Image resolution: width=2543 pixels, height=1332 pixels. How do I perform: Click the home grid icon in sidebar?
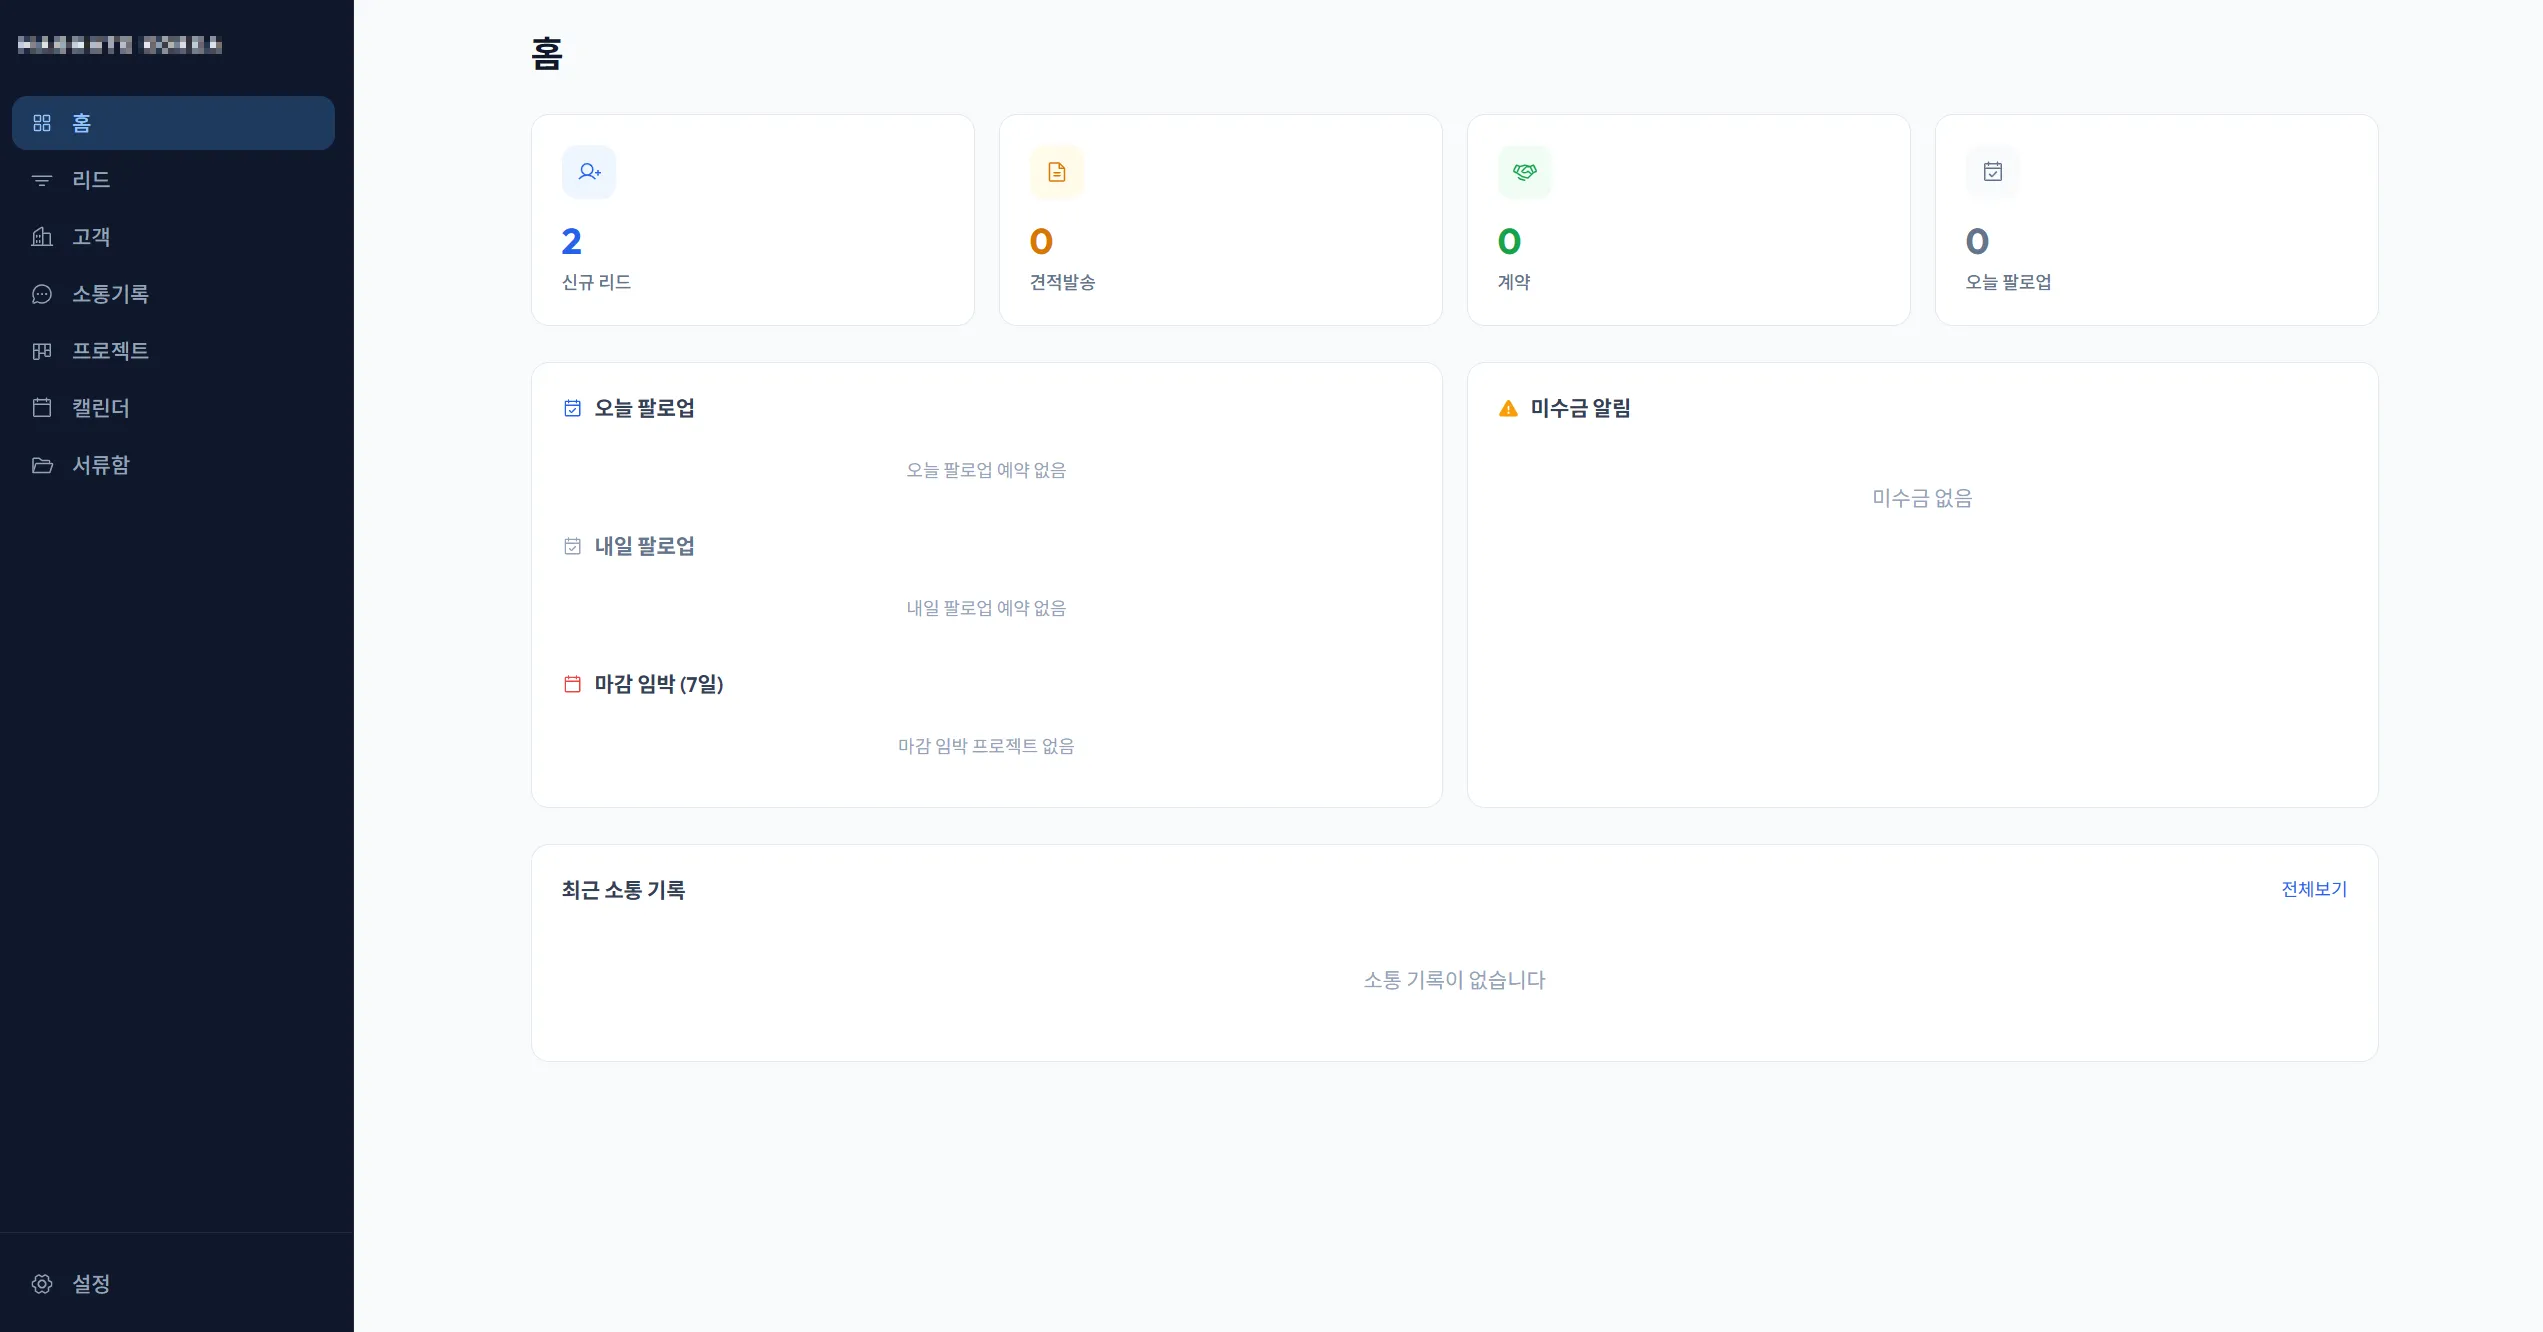click(x=42, y=123)
